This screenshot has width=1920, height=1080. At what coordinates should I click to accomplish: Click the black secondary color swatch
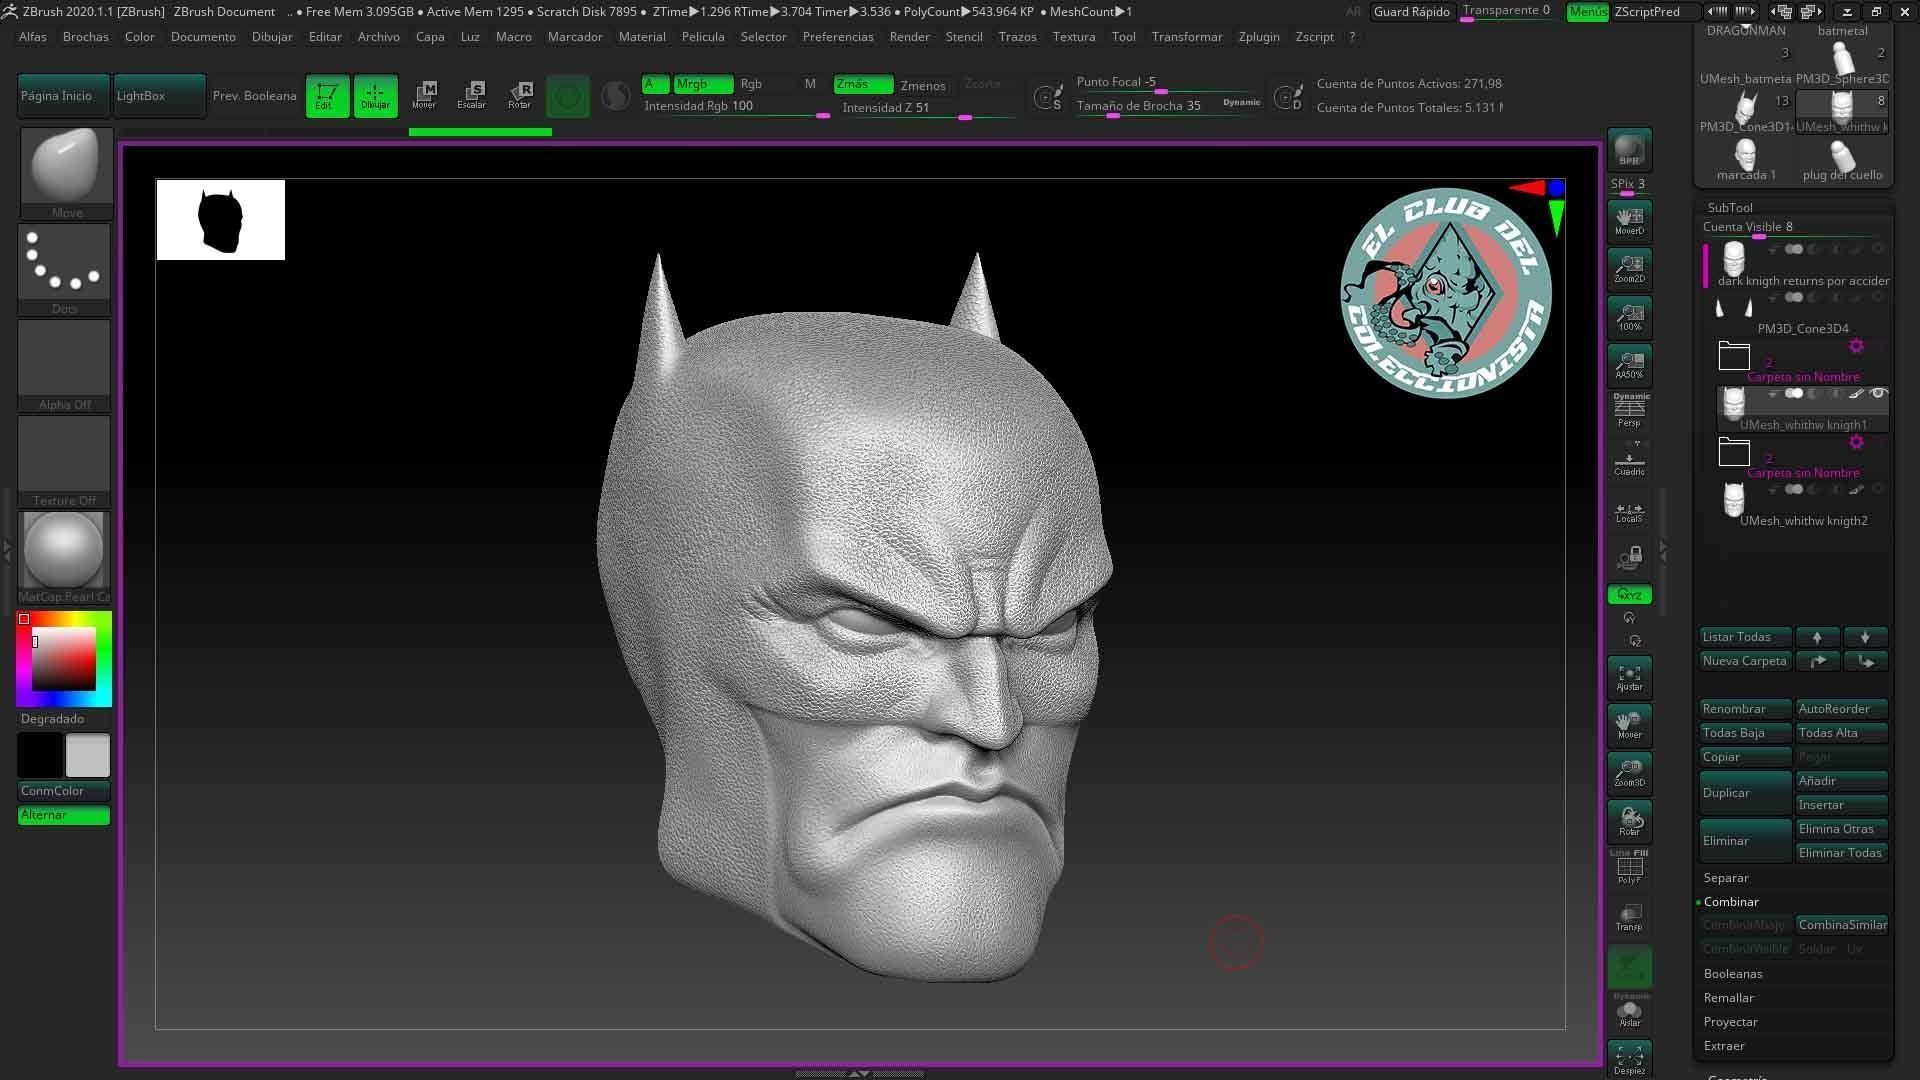pyautogui.click(x=40, y=756)
